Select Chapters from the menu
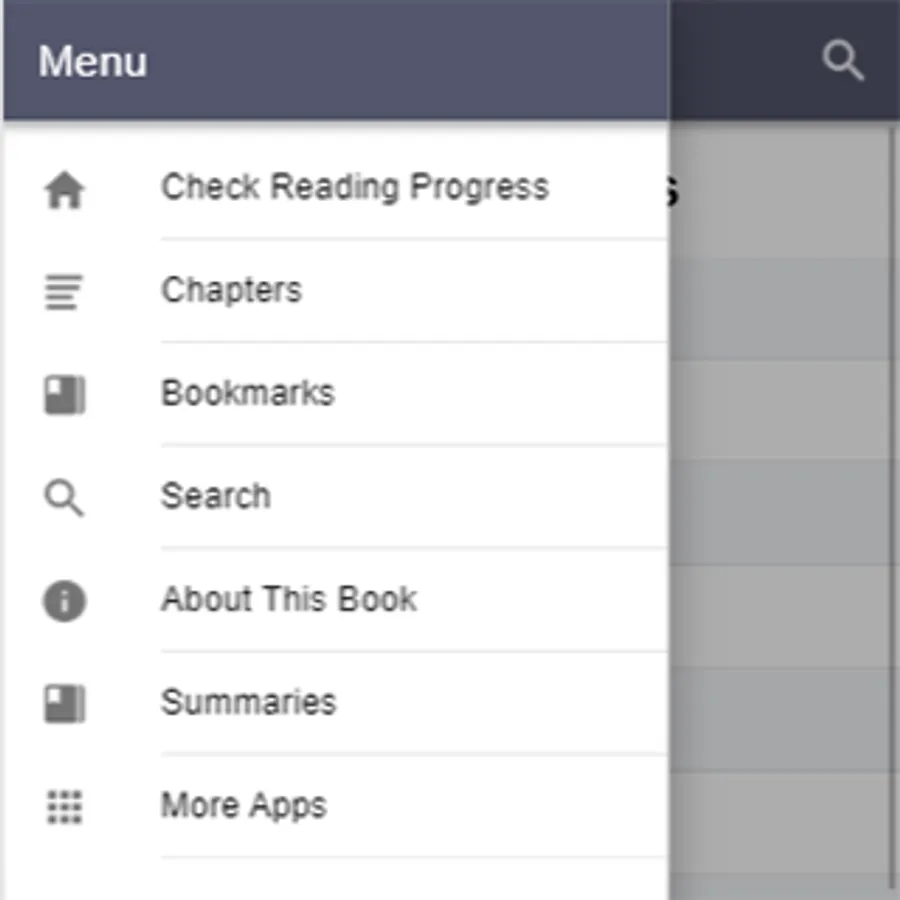The height and width of the screenshot is (900, 900). [x=231, y=290]
